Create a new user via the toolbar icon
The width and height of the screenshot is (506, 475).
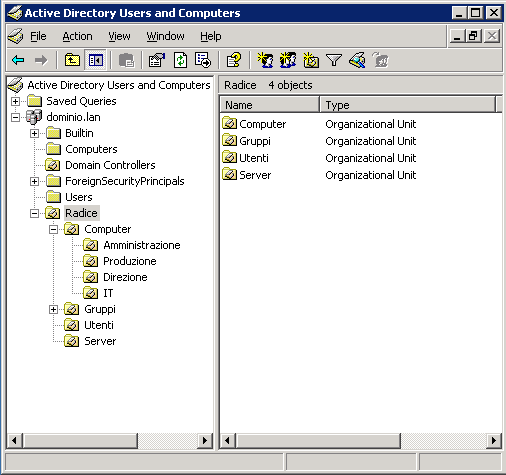pyautogui.click(x=265, y=60)
